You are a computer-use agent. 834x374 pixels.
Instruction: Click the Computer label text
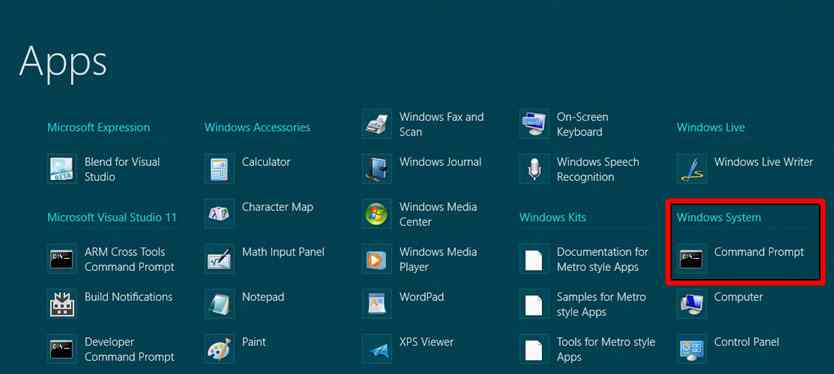coord(738,297)
